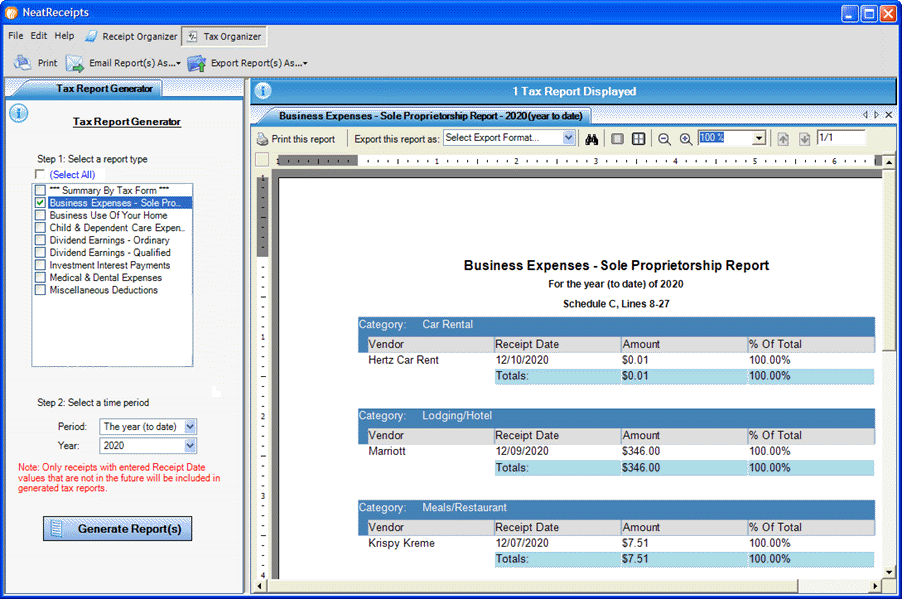Uncheck Business Expenses - Sole Pro checkbox
The image size is (902, 599).
point(40,203)
